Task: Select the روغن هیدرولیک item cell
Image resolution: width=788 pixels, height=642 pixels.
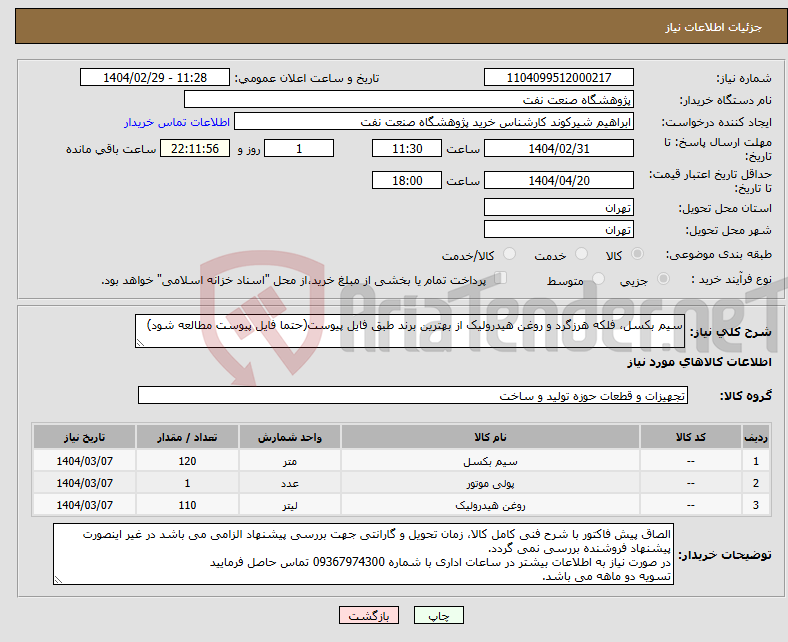Action: (x=490, y=505)
